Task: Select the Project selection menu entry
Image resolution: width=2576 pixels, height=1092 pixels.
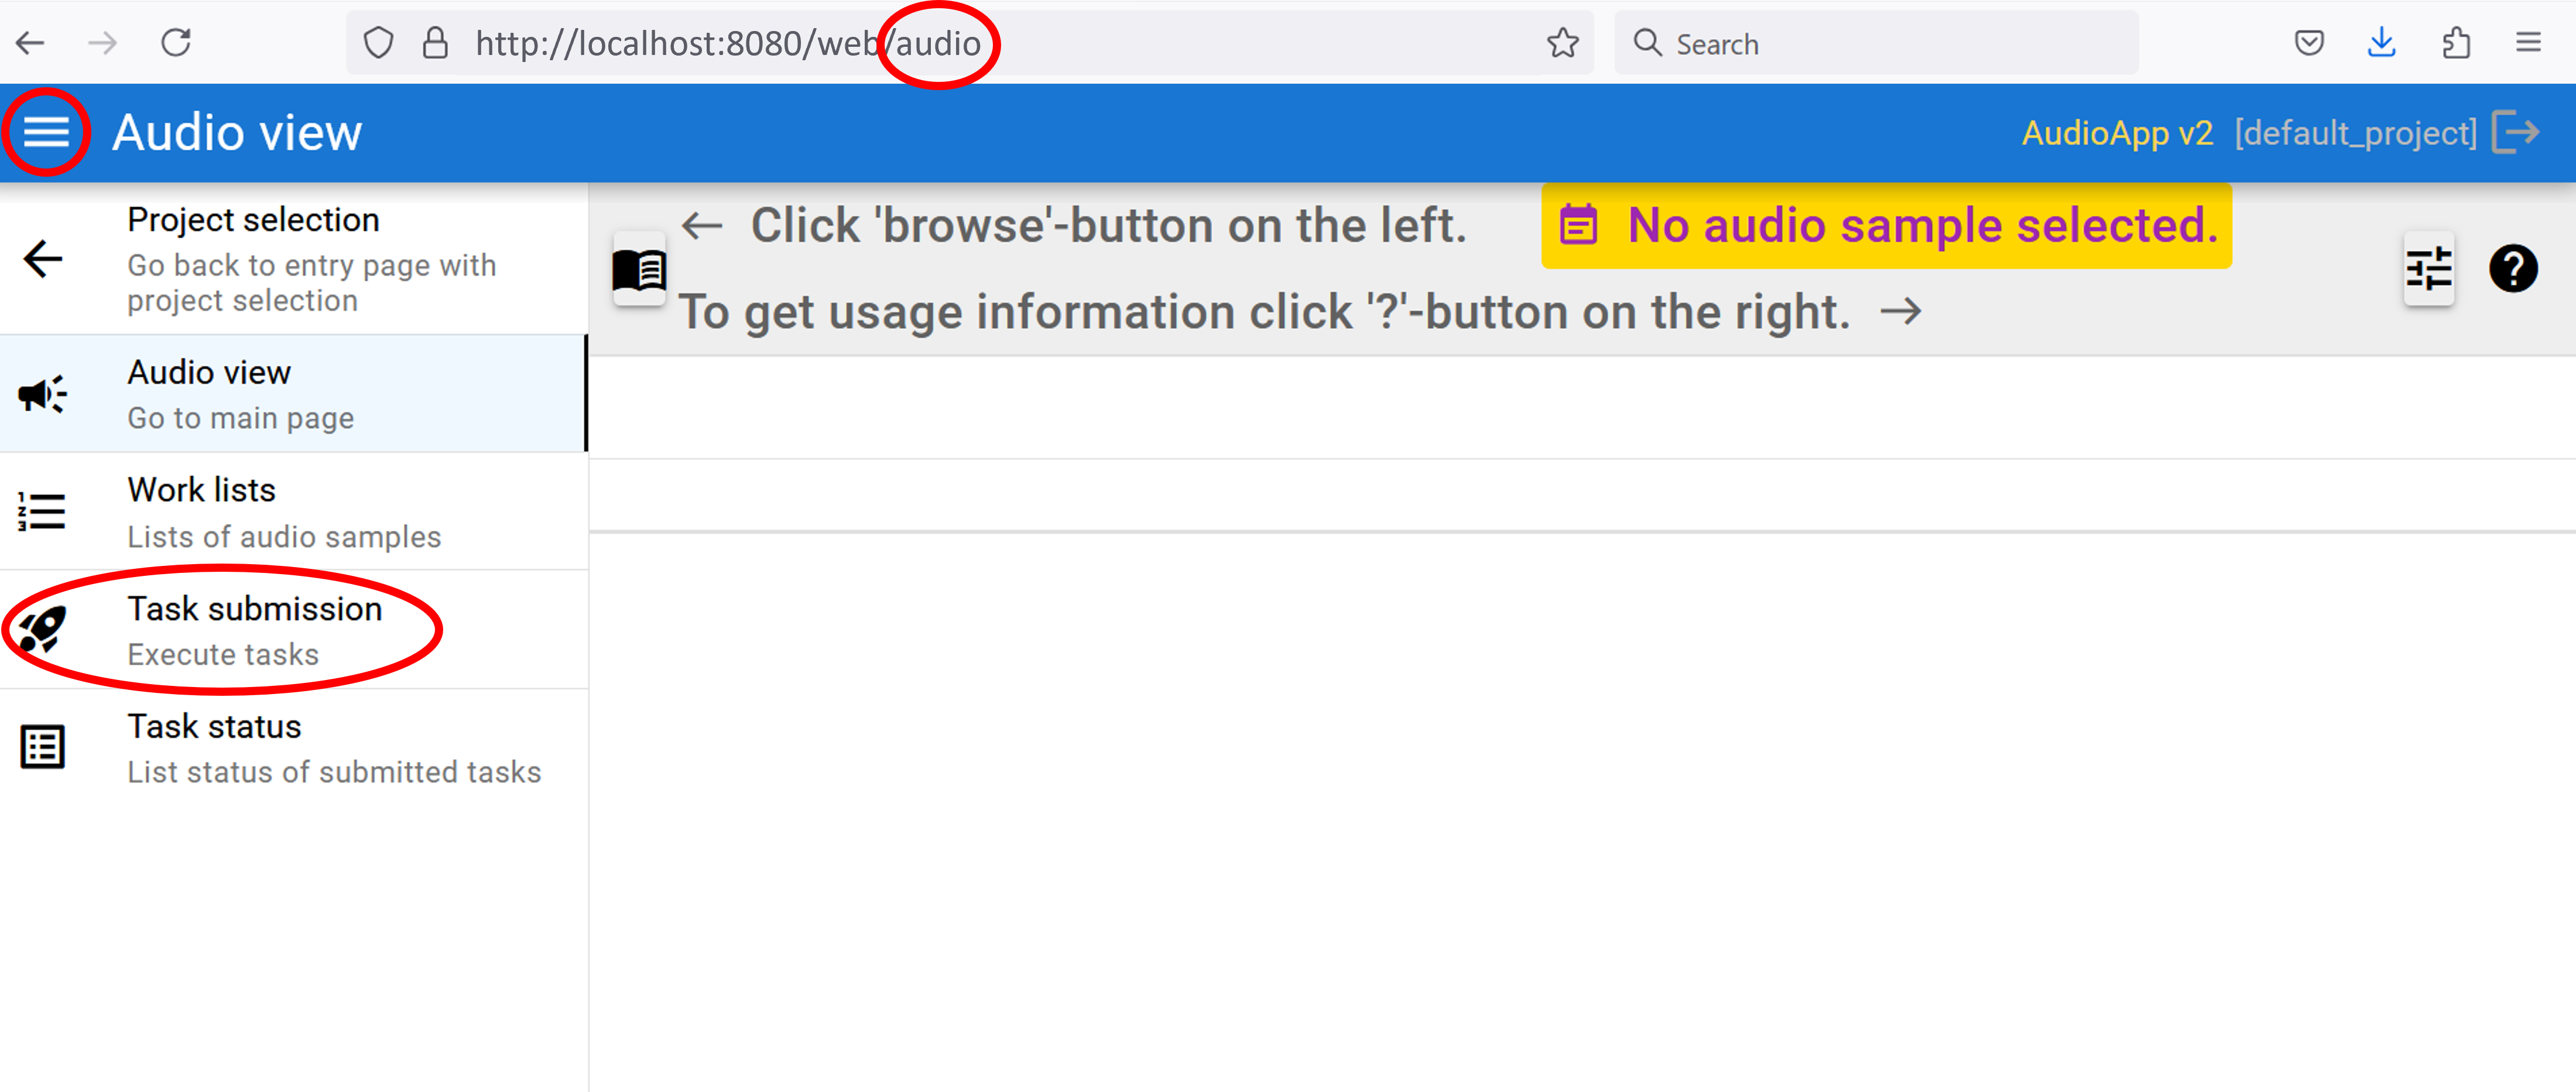Action: [x=294, y=259]
